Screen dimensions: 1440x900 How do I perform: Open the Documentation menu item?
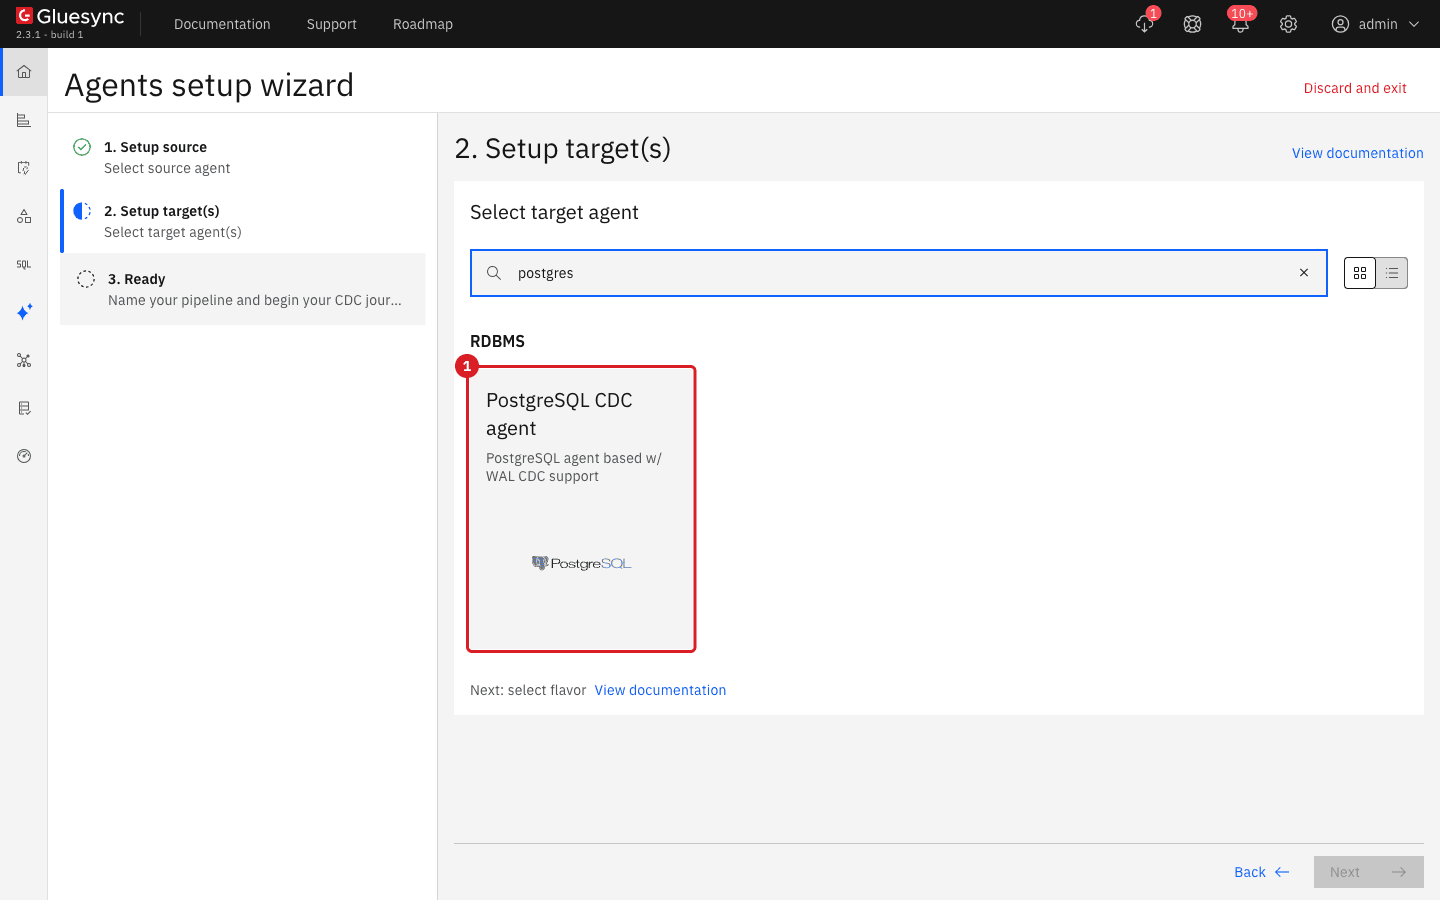(222, 24)
